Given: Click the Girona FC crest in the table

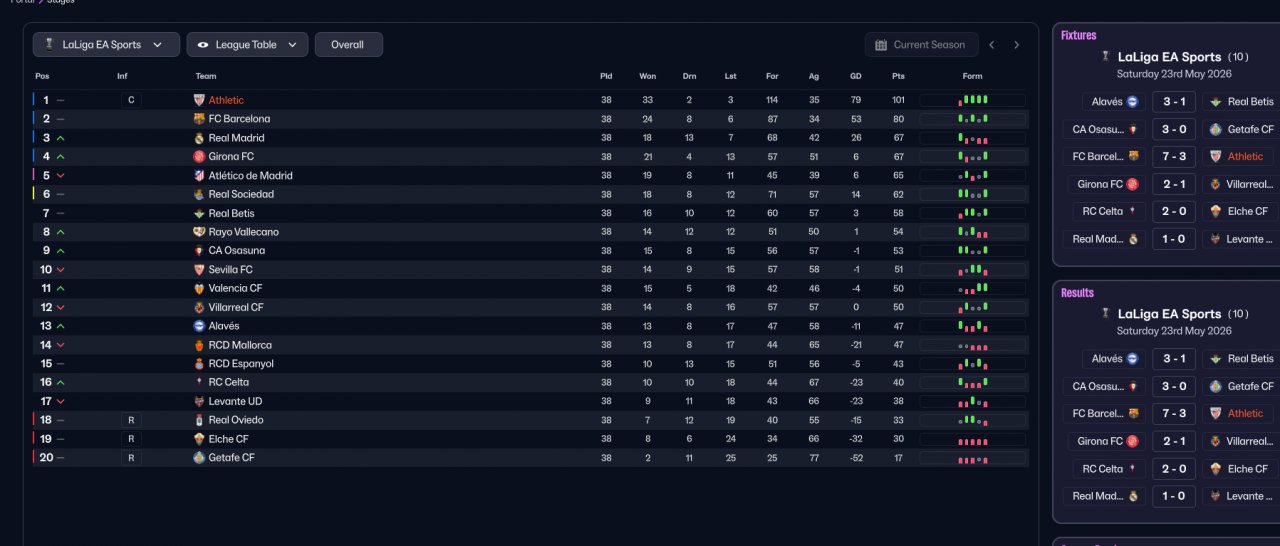Looking at the screenshot, I should (199, 157).
